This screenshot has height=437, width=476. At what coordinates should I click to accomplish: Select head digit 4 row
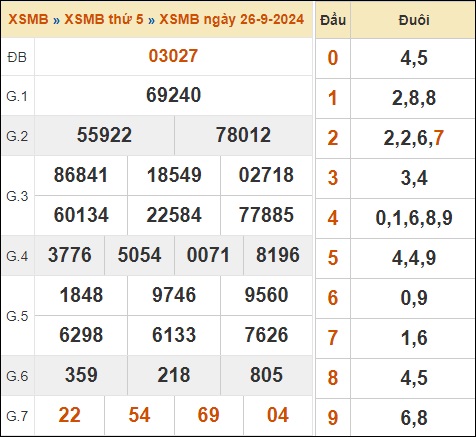coord(396,218)
